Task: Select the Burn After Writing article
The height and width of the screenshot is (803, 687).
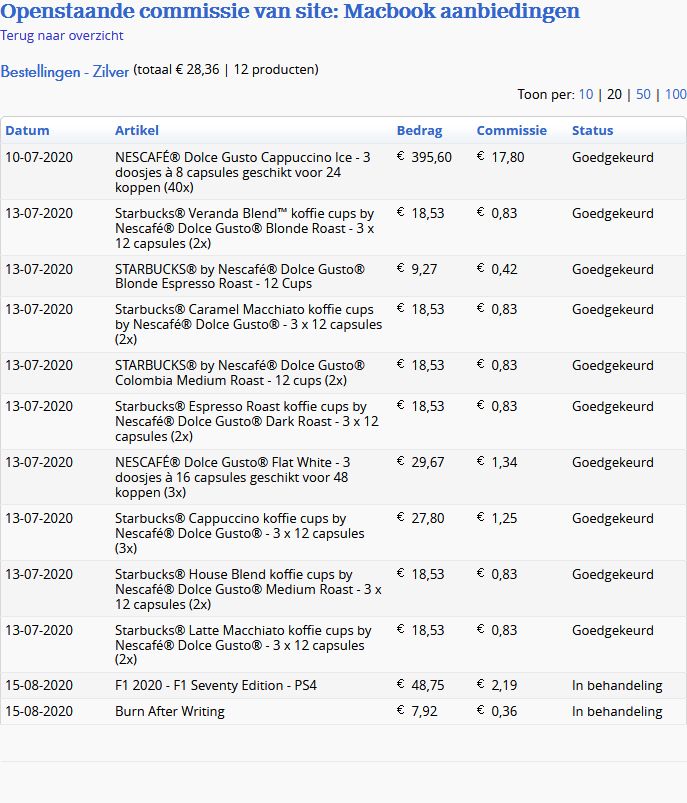Action: 170,711
